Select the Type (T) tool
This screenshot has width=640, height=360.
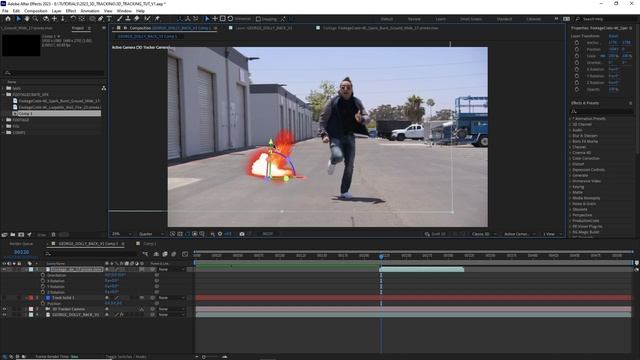109,19
